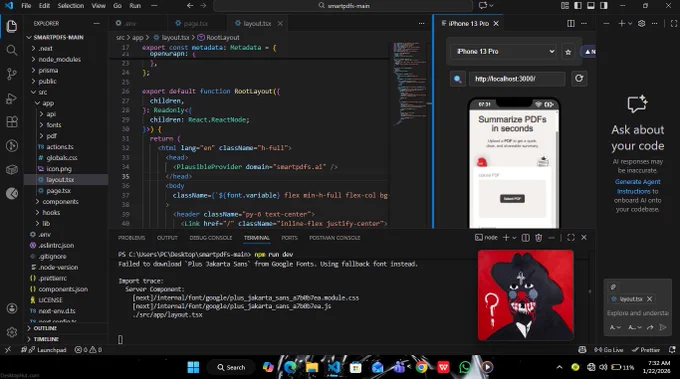Viewport: 680px width, 379px height.
Task: Open the Run menu
Action: pyautogui.click(x=135, y=6)
